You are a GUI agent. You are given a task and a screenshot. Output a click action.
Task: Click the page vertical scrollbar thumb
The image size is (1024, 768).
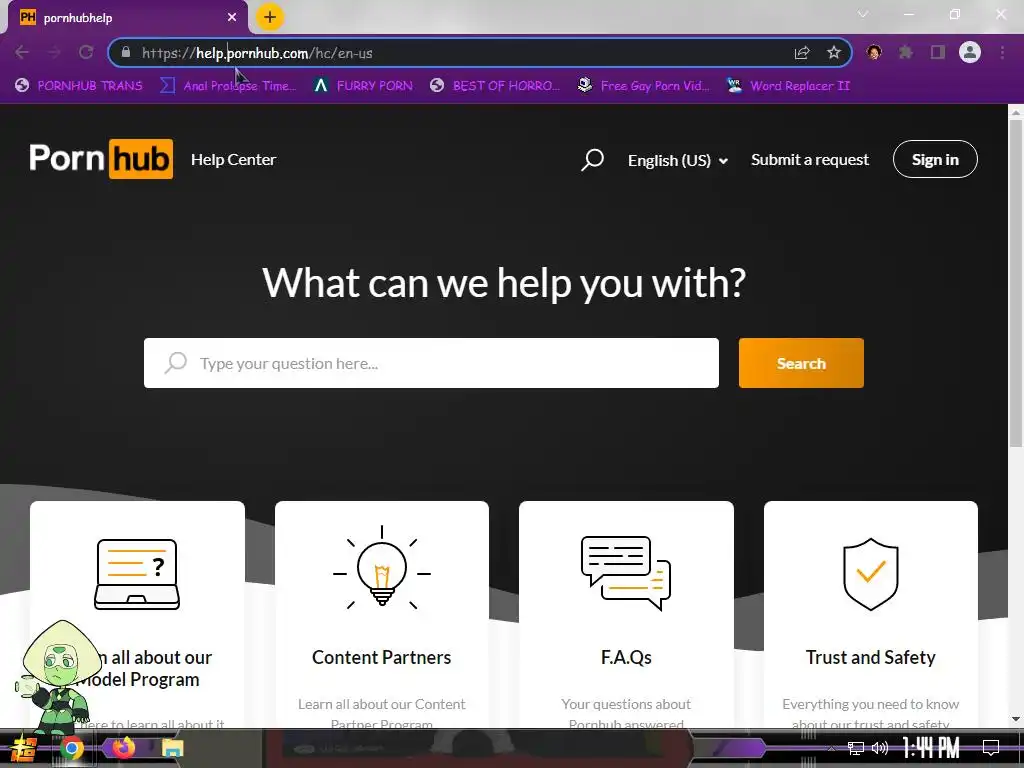pos(1016,284)
